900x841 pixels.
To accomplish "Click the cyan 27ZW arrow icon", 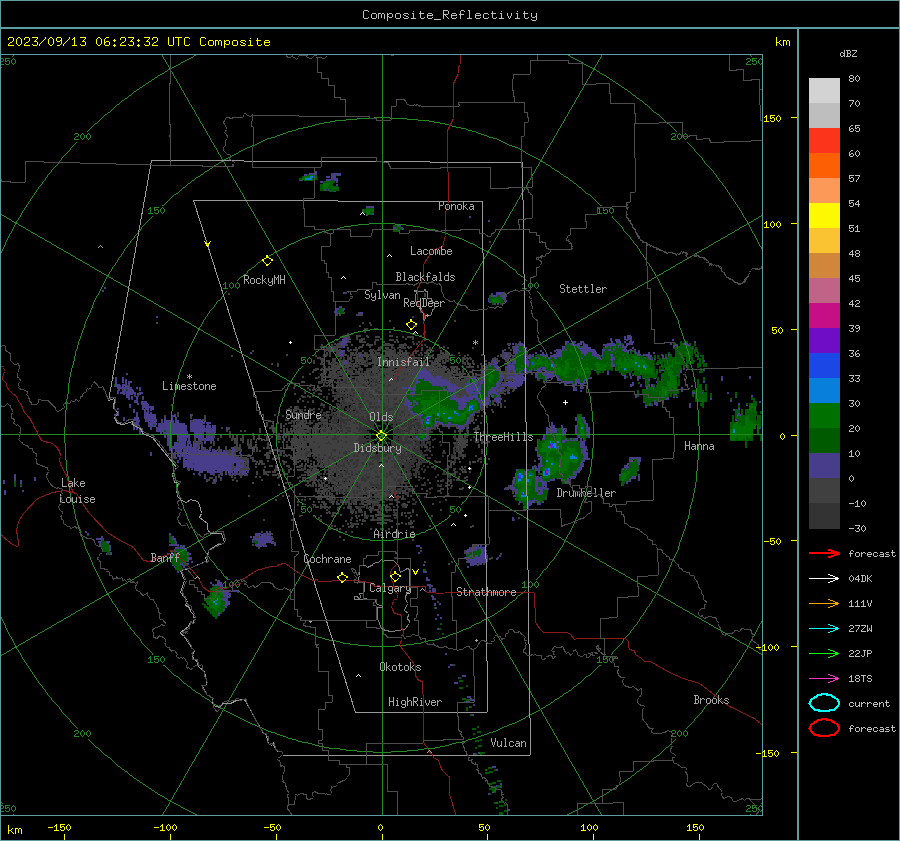I will point(824,629).
